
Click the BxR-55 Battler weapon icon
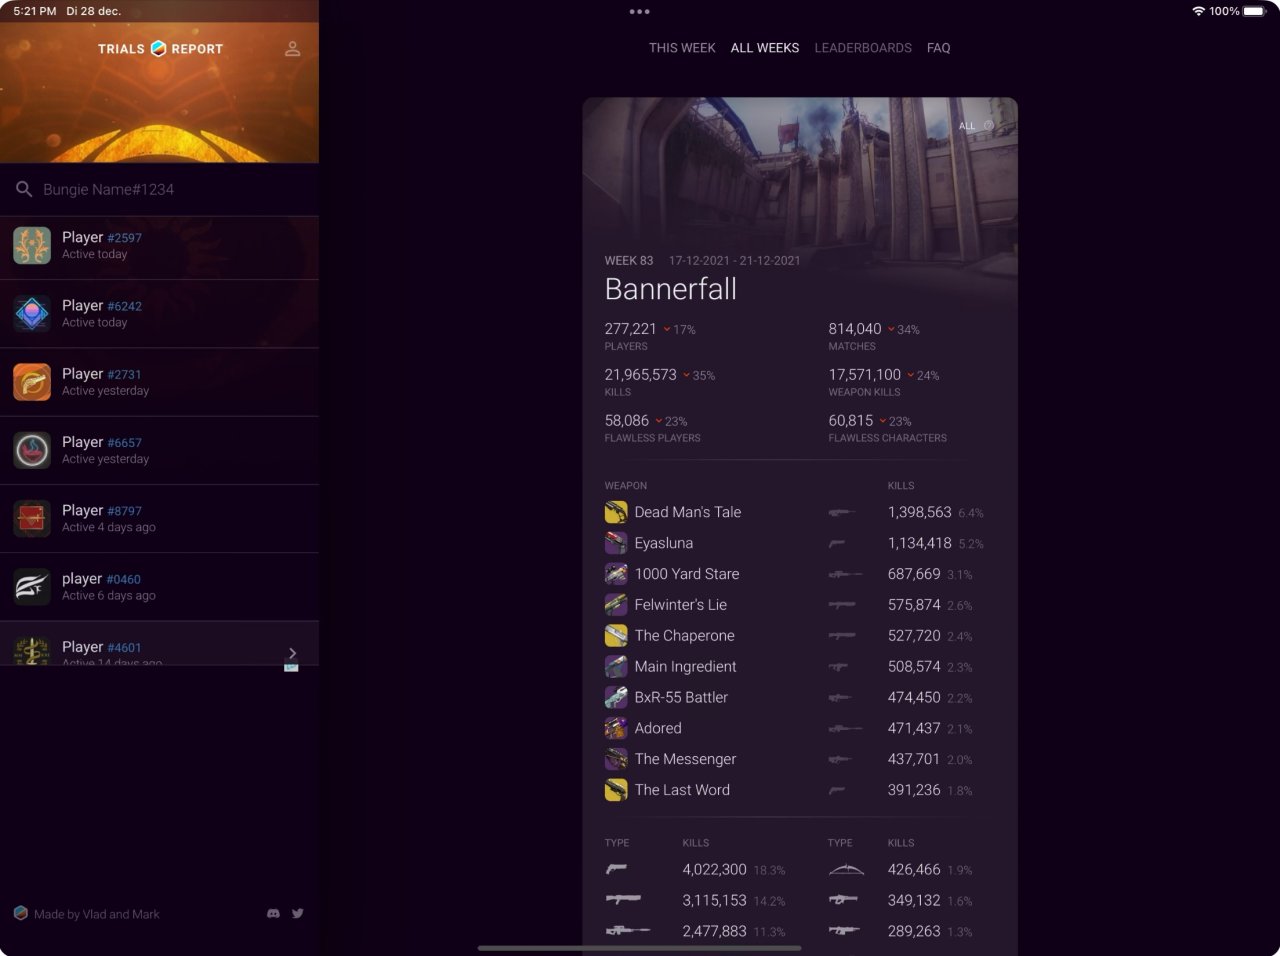click(616, 698)
